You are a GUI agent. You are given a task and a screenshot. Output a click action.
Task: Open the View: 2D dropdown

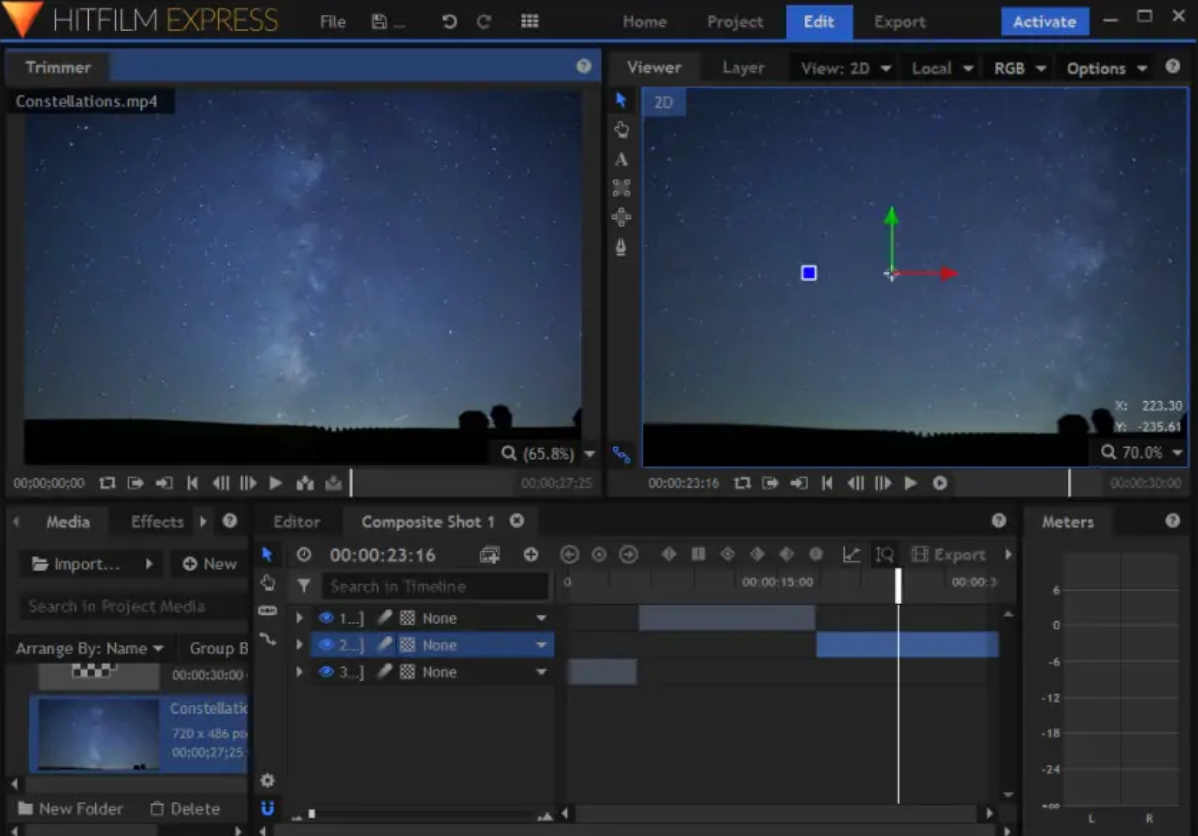[x=845, y=68]
